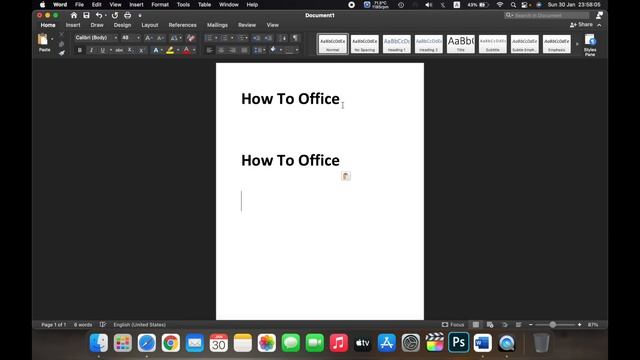Image resolution: width=640 pixels, height=360 pixels.
Task: Open the Mailings ribbon tab
Action: (x=217, y=25)
